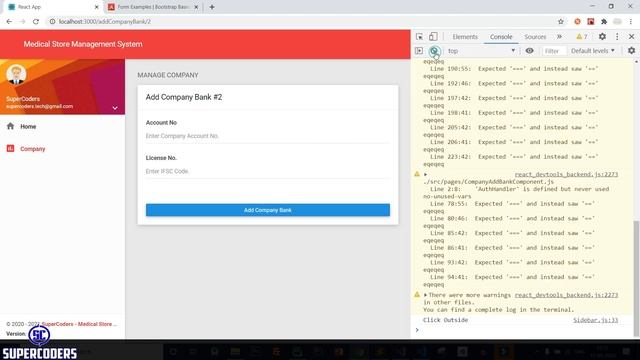Open console settings gear icon
This screenshot has width=640, height=360.
coord(631,51)
